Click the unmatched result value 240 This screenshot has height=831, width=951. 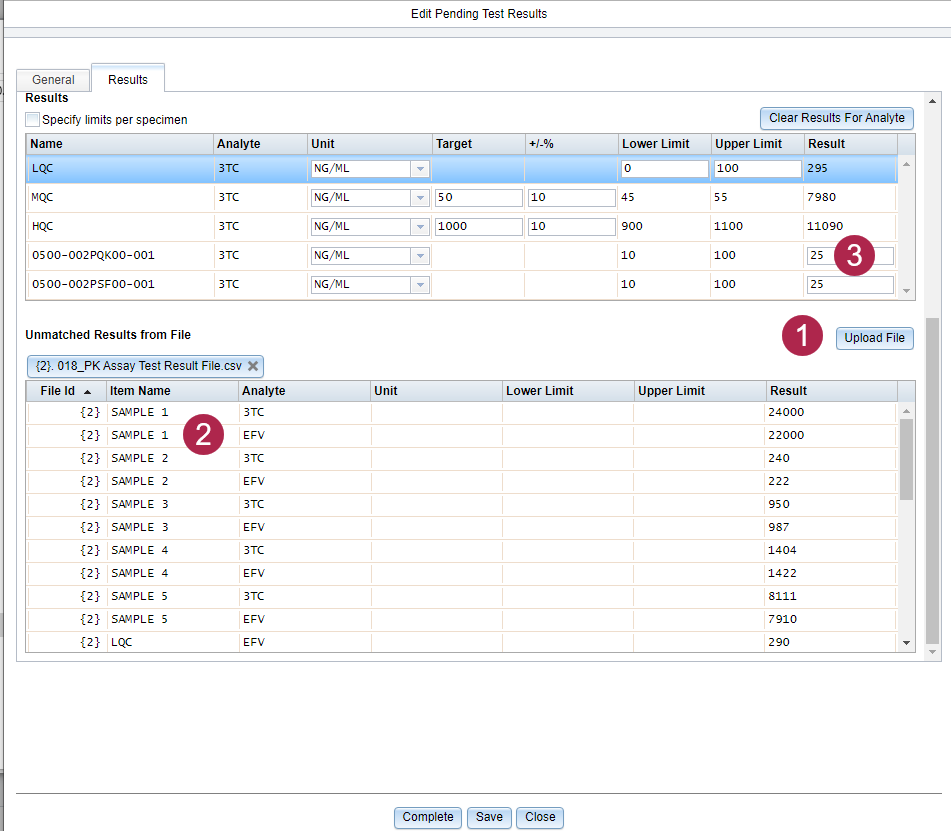(779, 459)
